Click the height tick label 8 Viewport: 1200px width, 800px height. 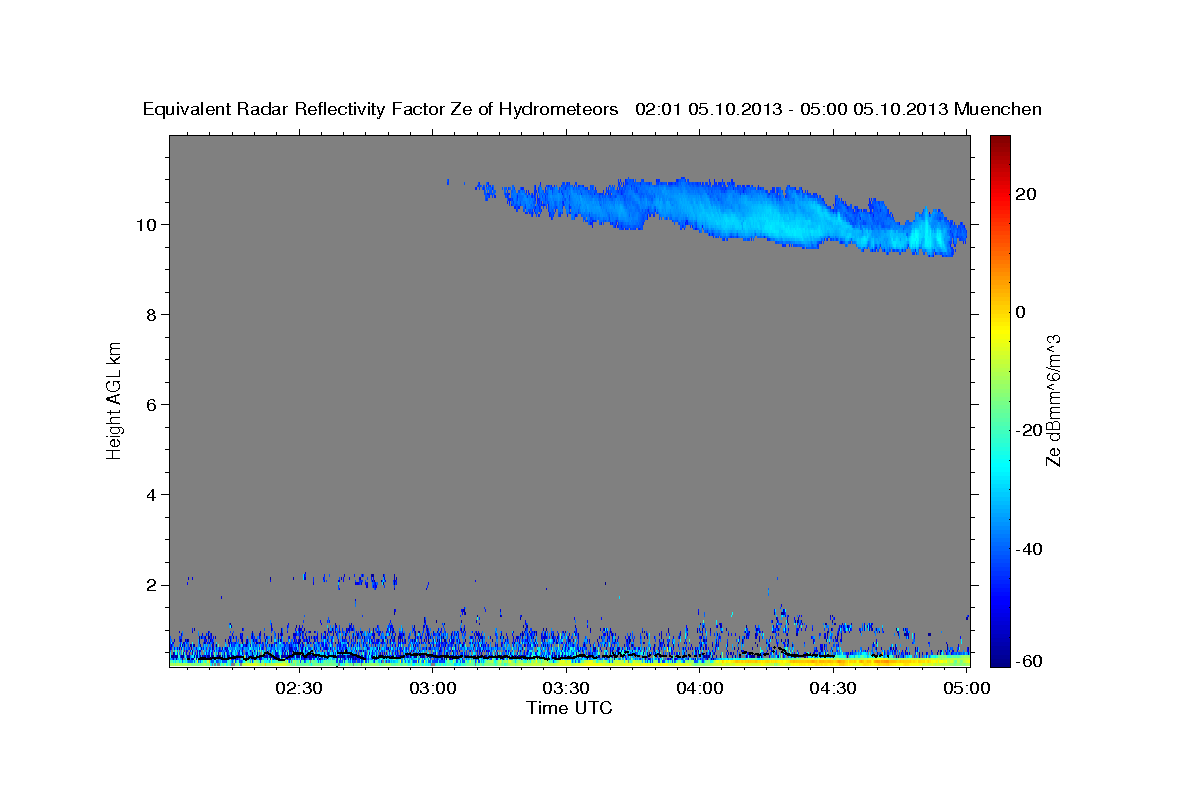tap(152, 314)
